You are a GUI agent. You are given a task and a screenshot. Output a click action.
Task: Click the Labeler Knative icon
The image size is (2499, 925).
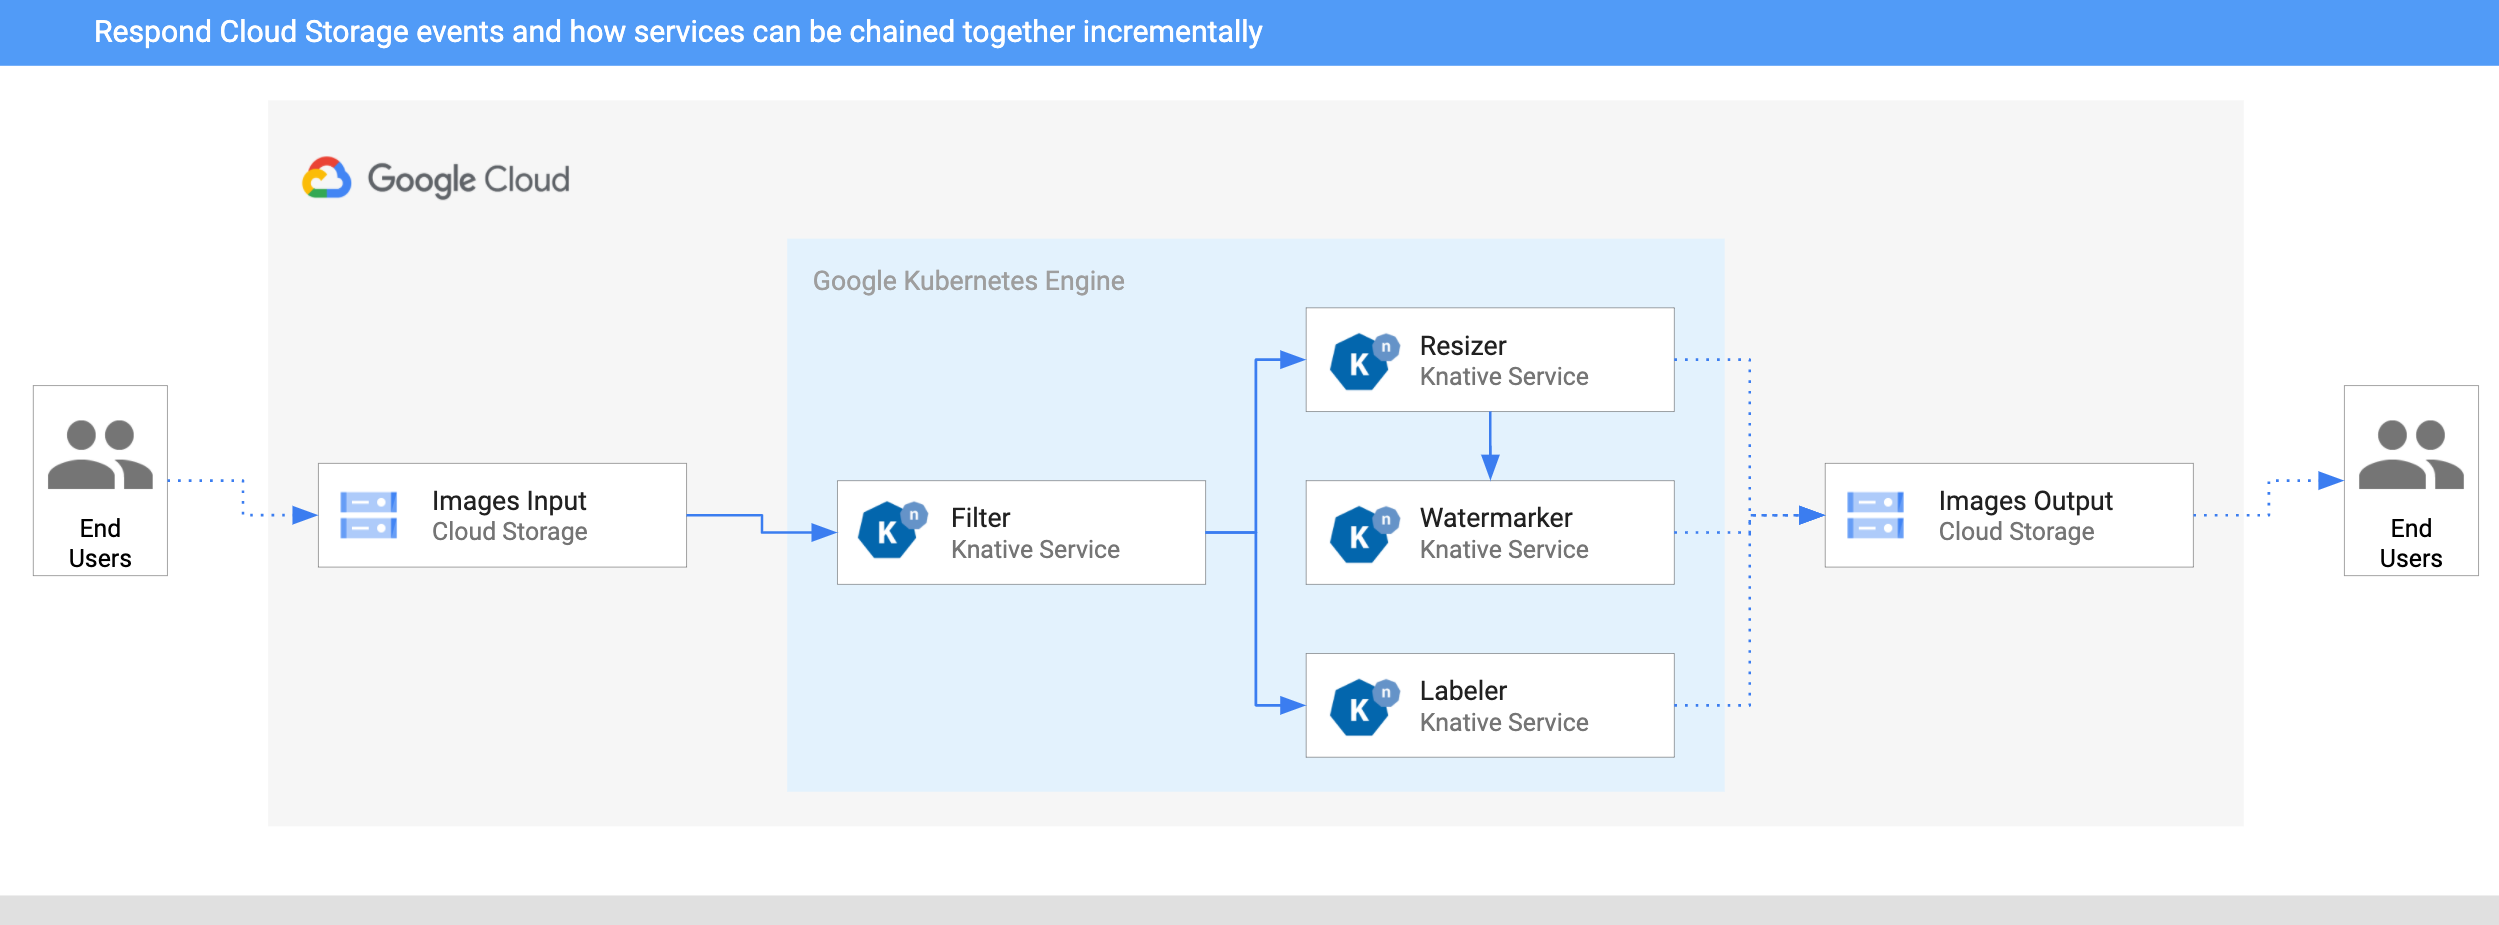pyautogui.click(x=1364, y=707)
